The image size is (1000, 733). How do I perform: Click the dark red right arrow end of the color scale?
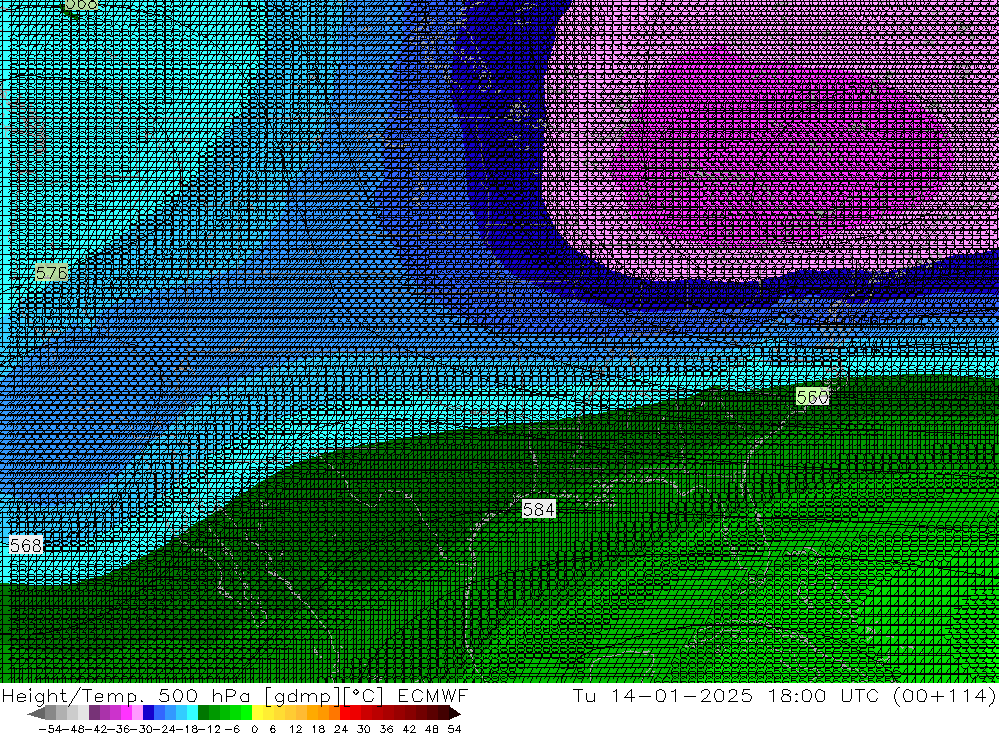453,713
